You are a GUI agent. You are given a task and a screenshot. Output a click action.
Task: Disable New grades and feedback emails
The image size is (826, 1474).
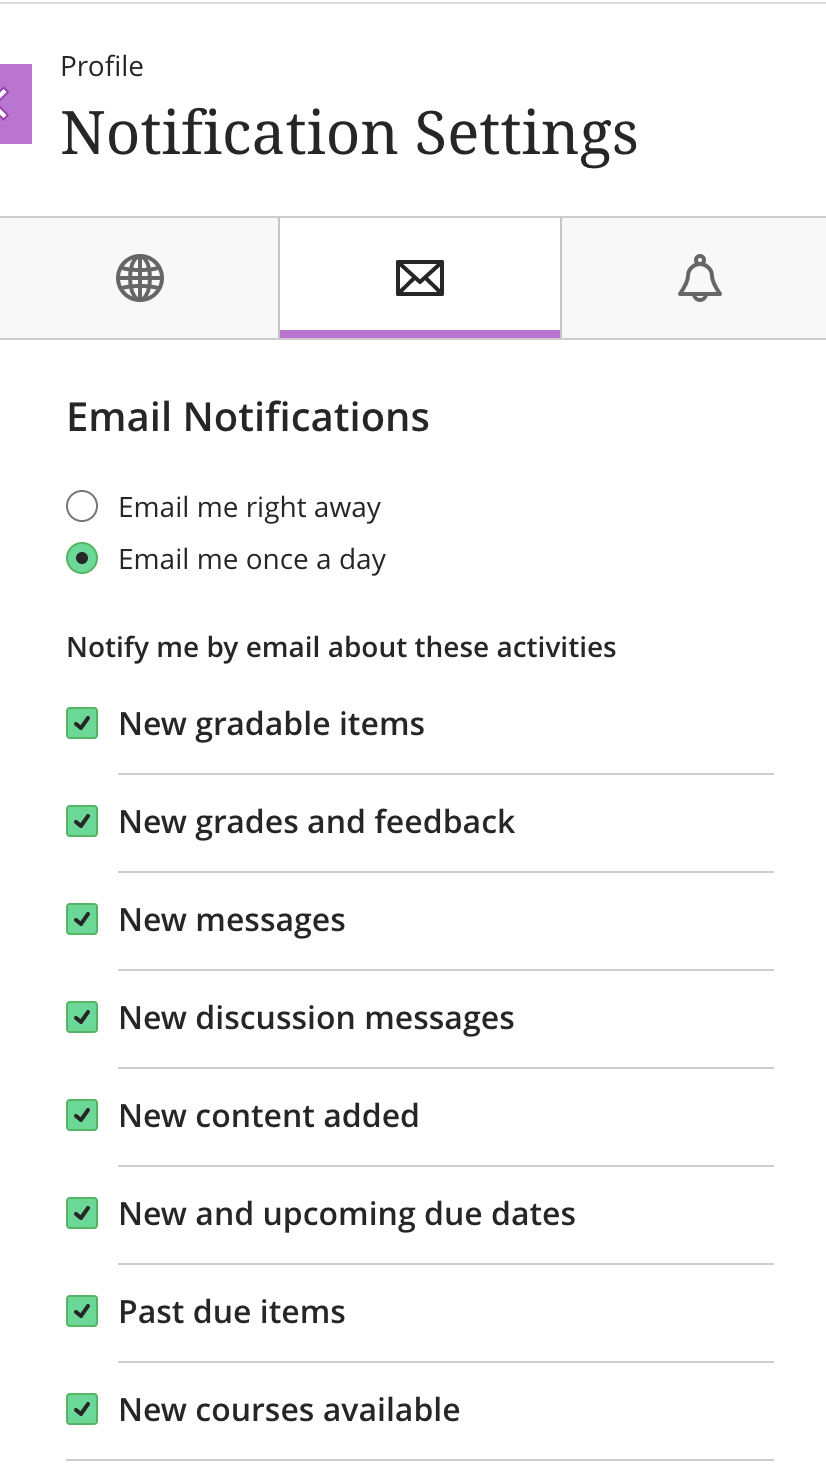tap(82, 821)
